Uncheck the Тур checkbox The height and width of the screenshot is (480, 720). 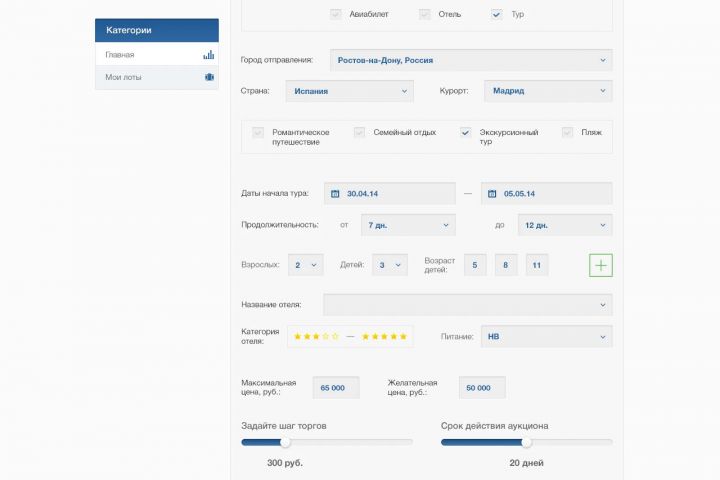point(496,14)
